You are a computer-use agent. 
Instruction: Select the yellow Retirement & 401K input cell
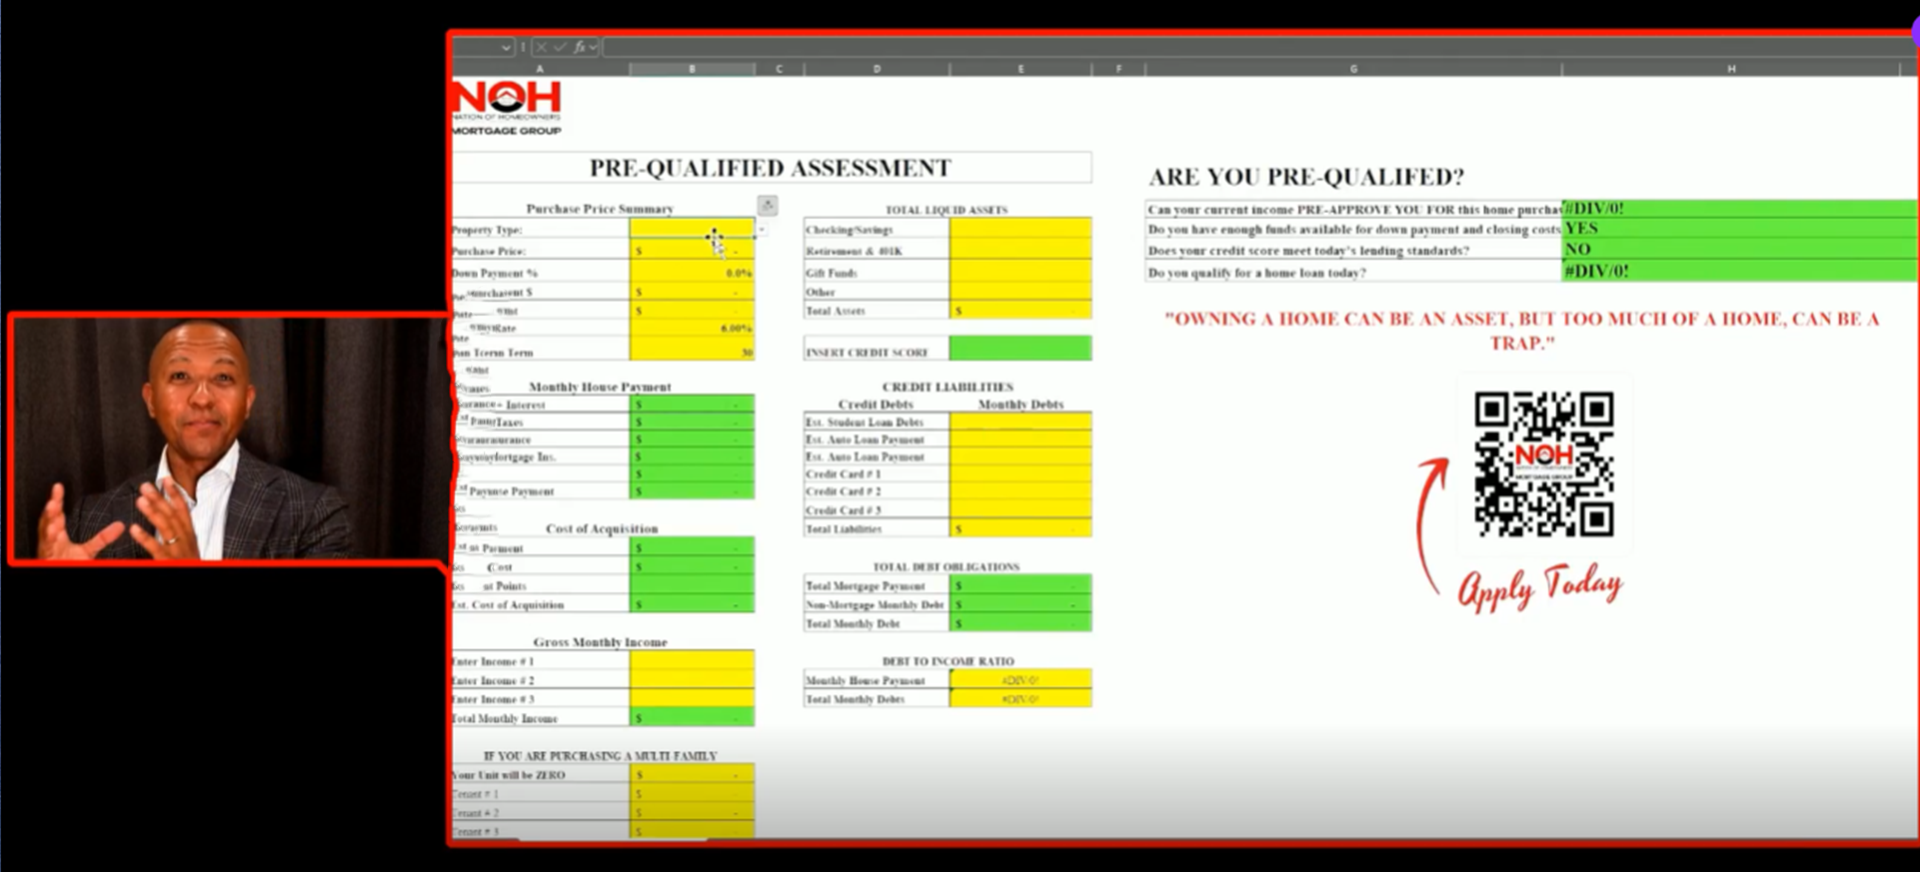[x=1021, y=251]
